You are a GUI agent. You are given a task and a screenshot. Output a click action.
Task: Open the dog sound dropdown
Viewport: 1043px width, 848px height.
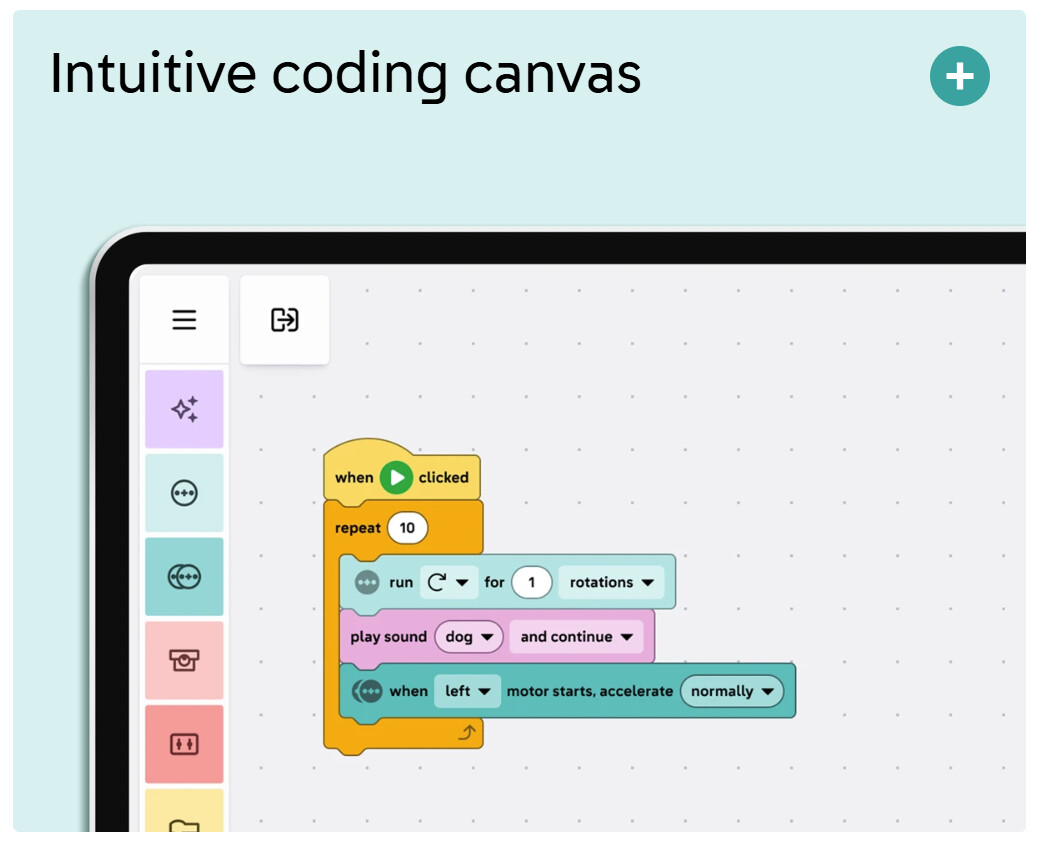tap(468, 637)
